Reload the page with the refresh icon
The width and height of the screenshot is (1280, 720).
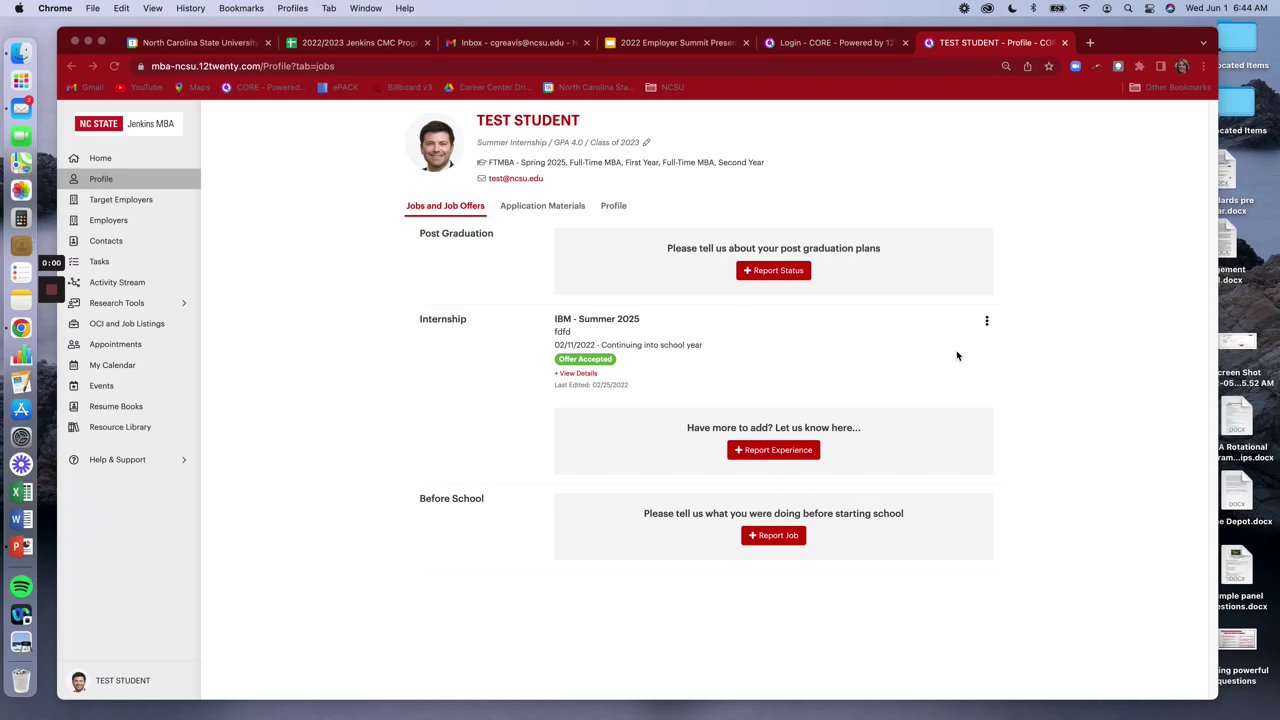pyautogui.click(x=114, y=66)
